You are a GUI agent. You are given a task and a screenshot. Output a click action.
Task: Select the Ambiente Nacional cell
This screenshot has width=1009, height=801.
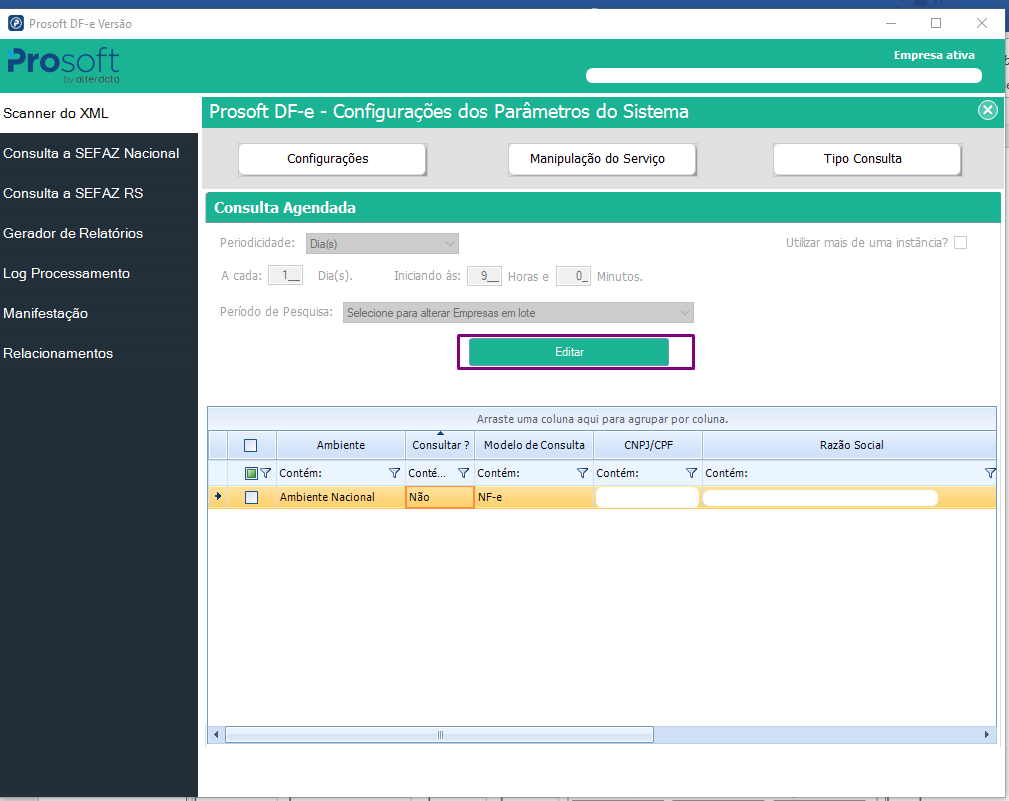point(340,497)
